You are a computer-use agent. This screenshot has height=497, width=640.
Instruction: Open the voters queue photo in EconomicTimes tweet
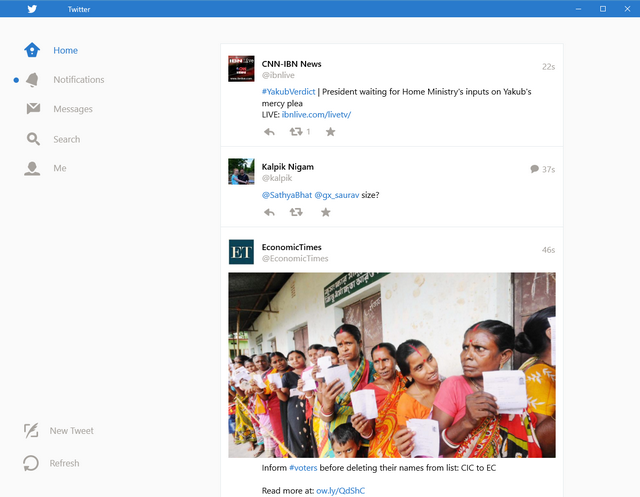click(392, 365)
